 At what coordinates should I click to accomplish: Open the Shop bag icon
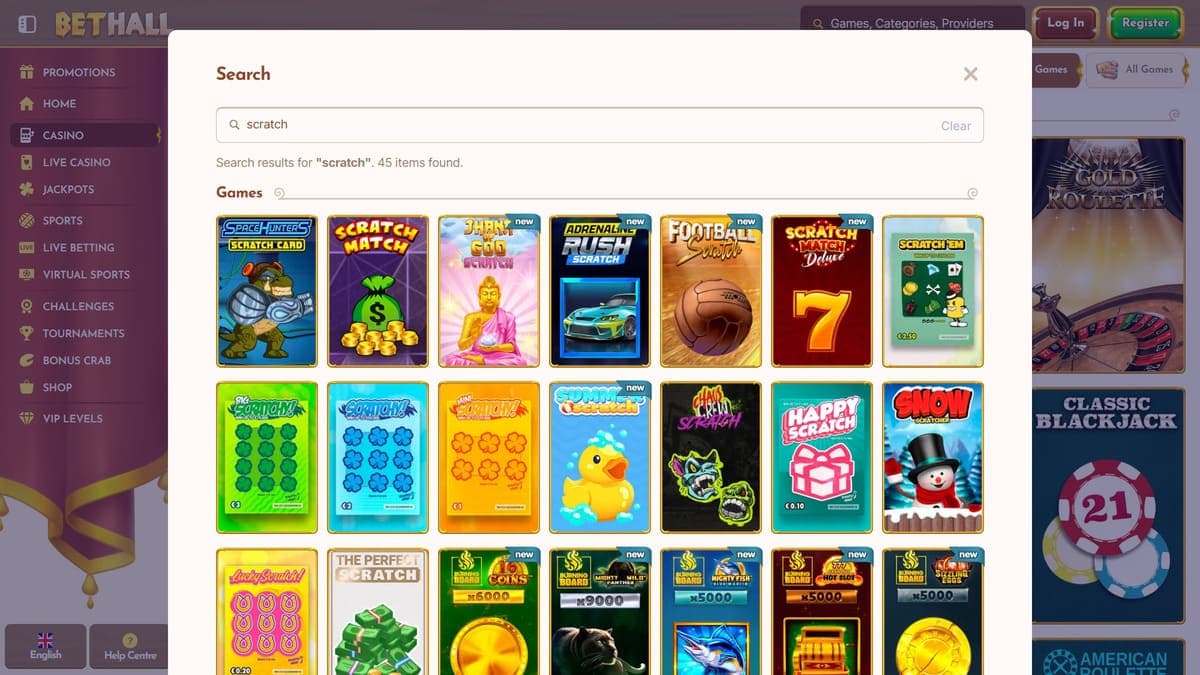point(26,387)
